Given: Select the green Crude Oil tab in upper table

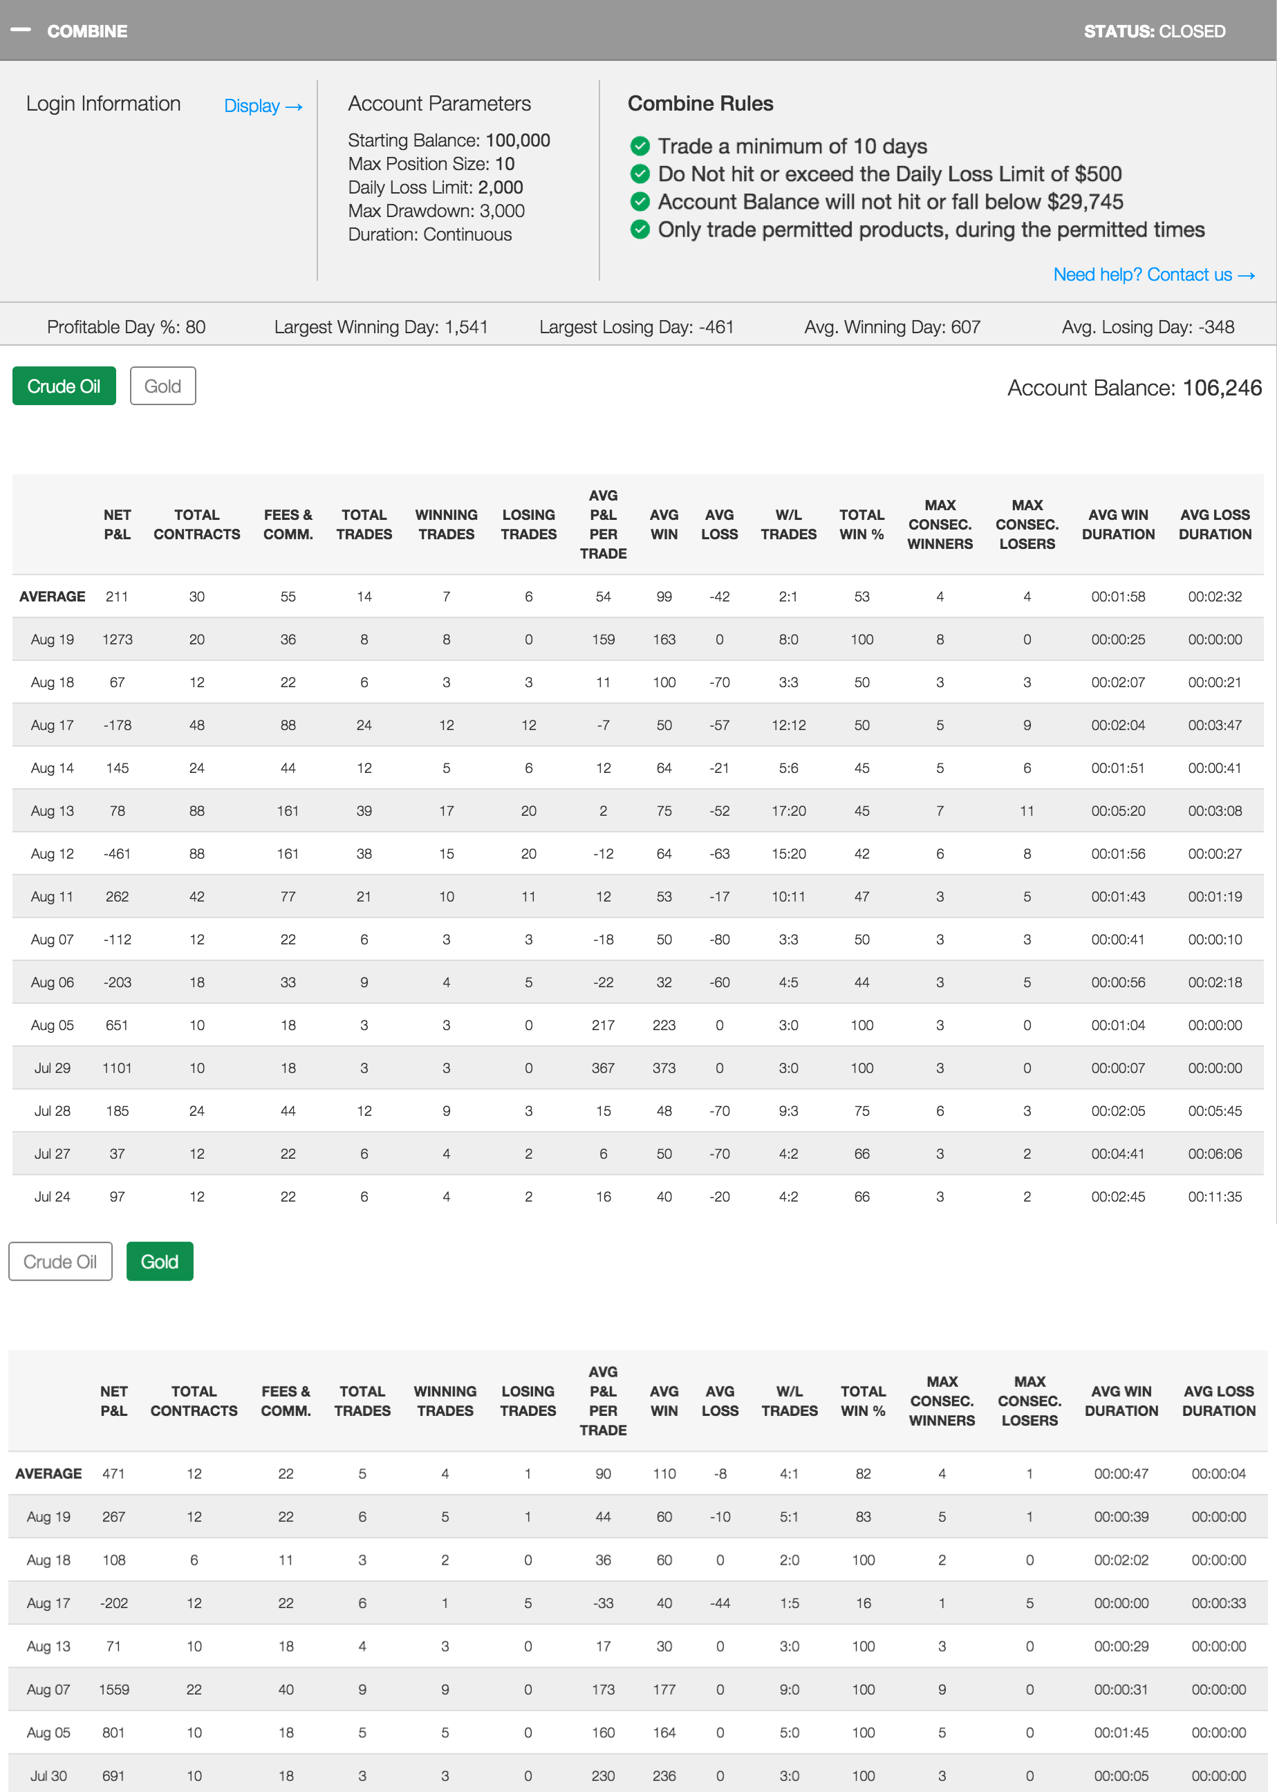Looking at the screenshot, I should 64,386.
